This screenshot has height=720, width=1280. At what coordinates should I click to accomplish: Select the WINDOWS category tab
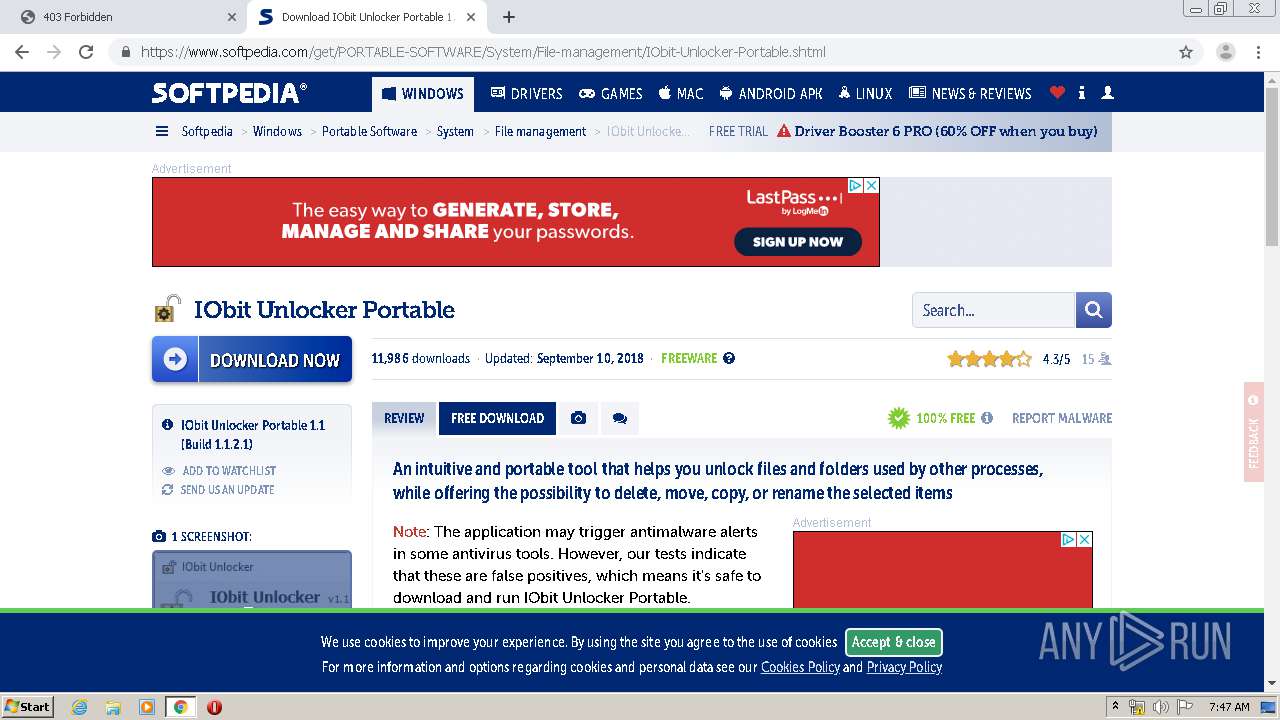[x=423, y=93]
